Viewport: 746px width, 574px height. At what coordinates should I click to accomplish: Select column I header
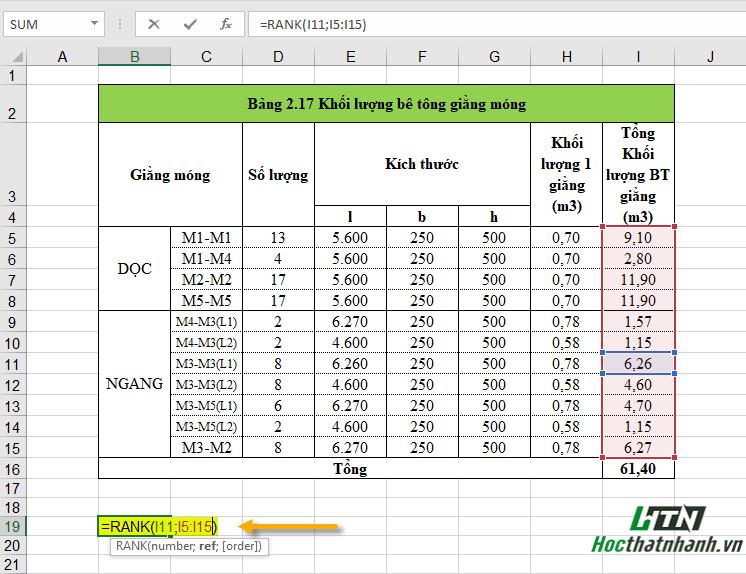tap(638, 58)
